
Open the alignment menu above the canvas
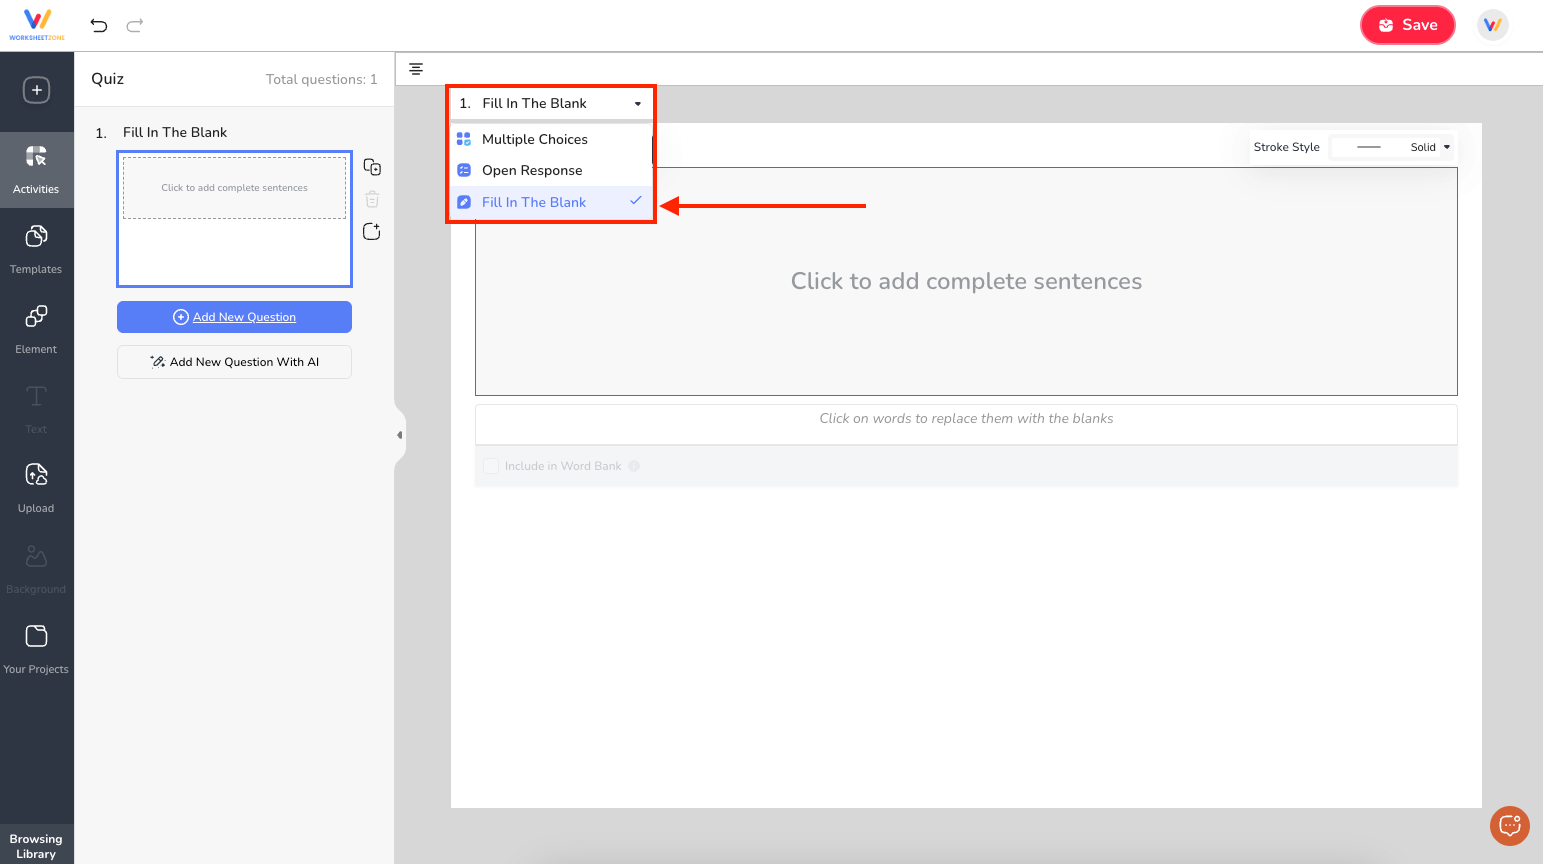(x=416, y=69)
